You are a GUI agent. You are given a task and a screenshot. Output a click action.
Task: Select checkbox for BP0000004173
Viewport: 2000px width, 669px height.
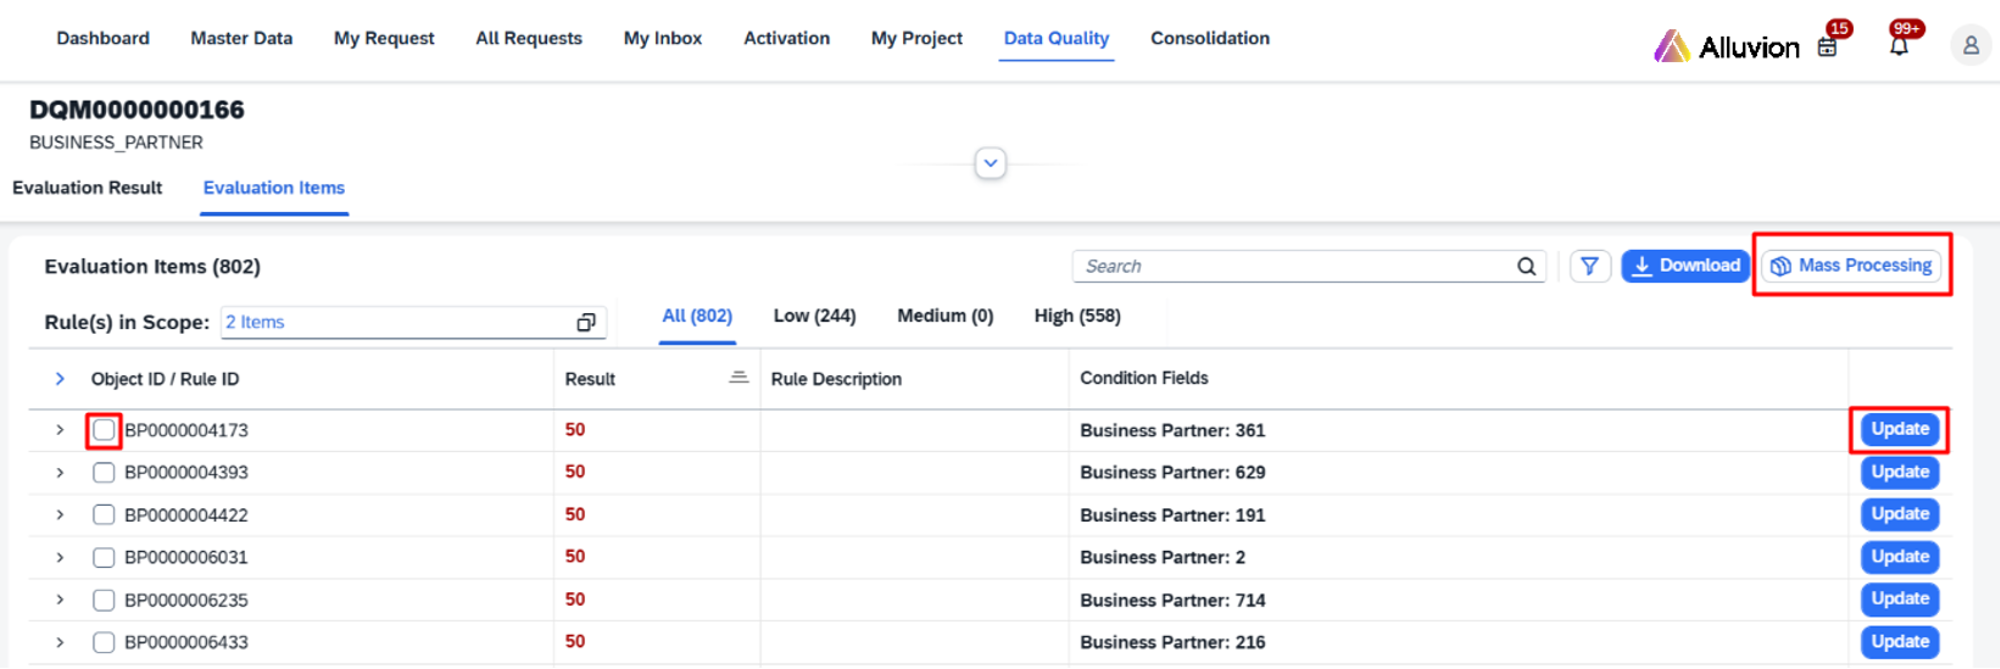[104, 430]
